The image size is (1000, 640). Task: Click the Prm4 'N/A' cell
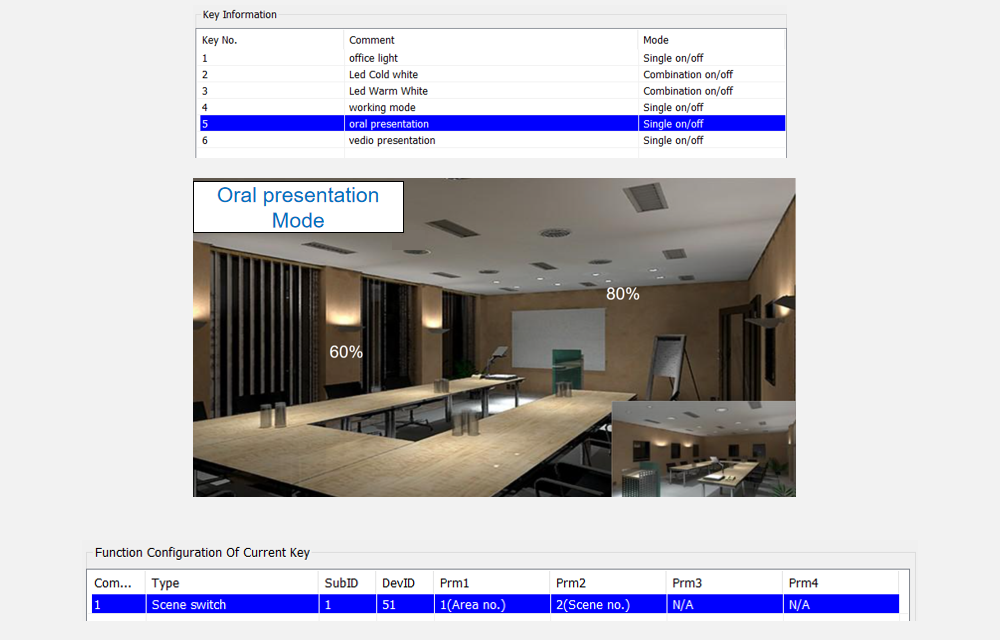click(841, 604)
